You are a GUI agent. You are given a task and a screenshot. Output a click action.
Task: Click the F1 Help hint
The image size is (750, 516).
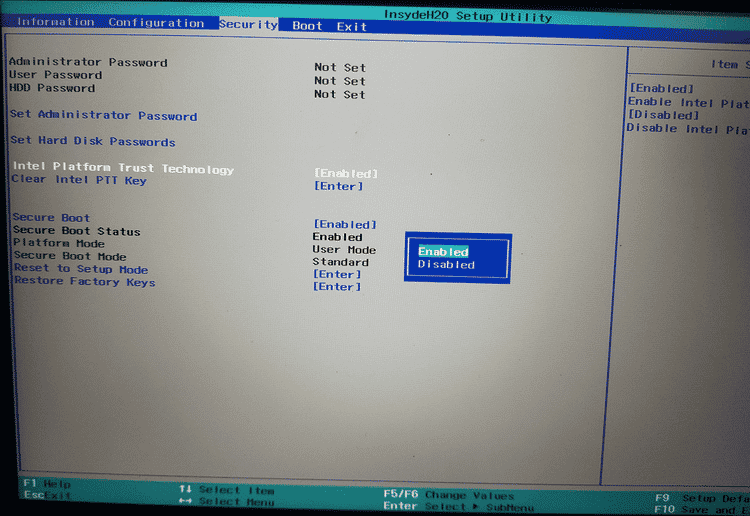[x=47, y=483]
